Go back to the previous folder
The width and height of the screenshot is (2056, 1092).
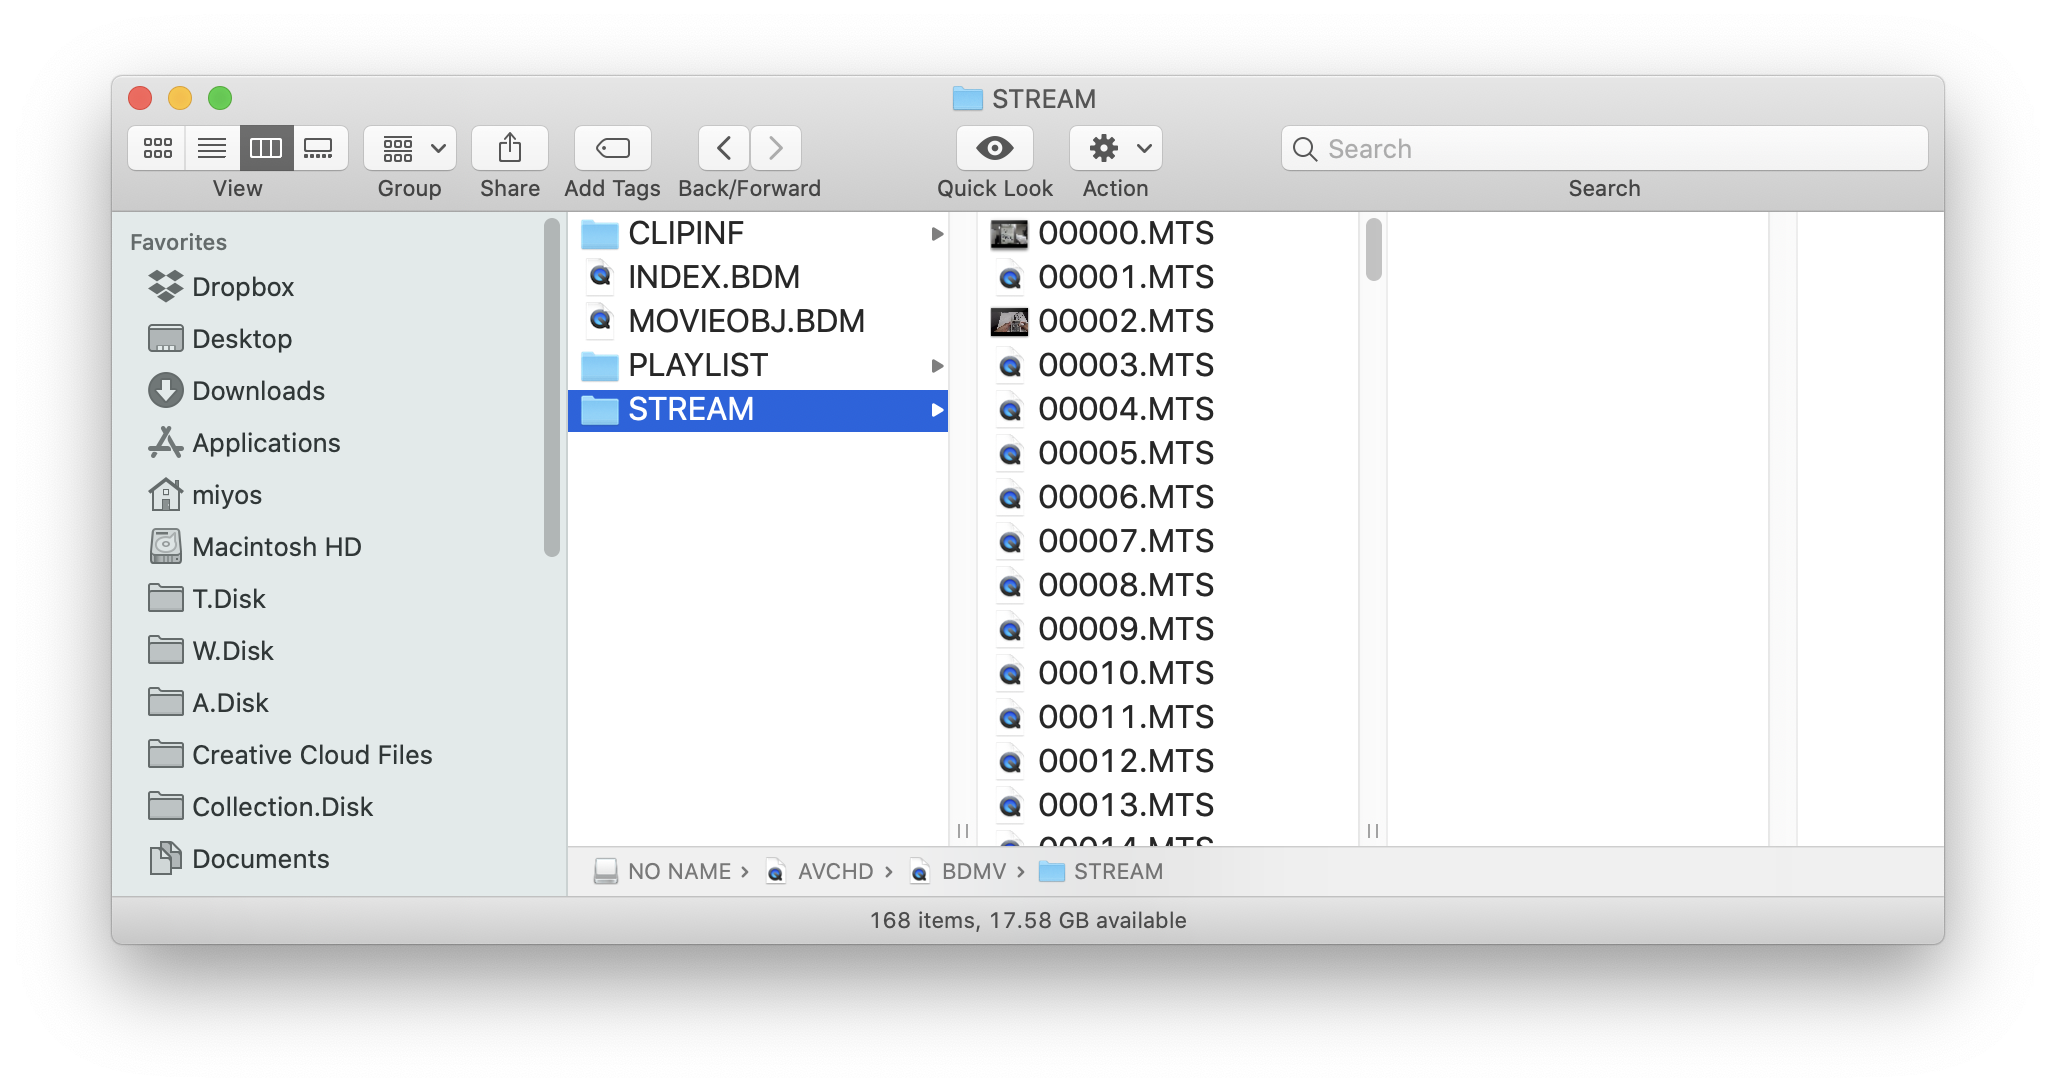tap(724, 148)
